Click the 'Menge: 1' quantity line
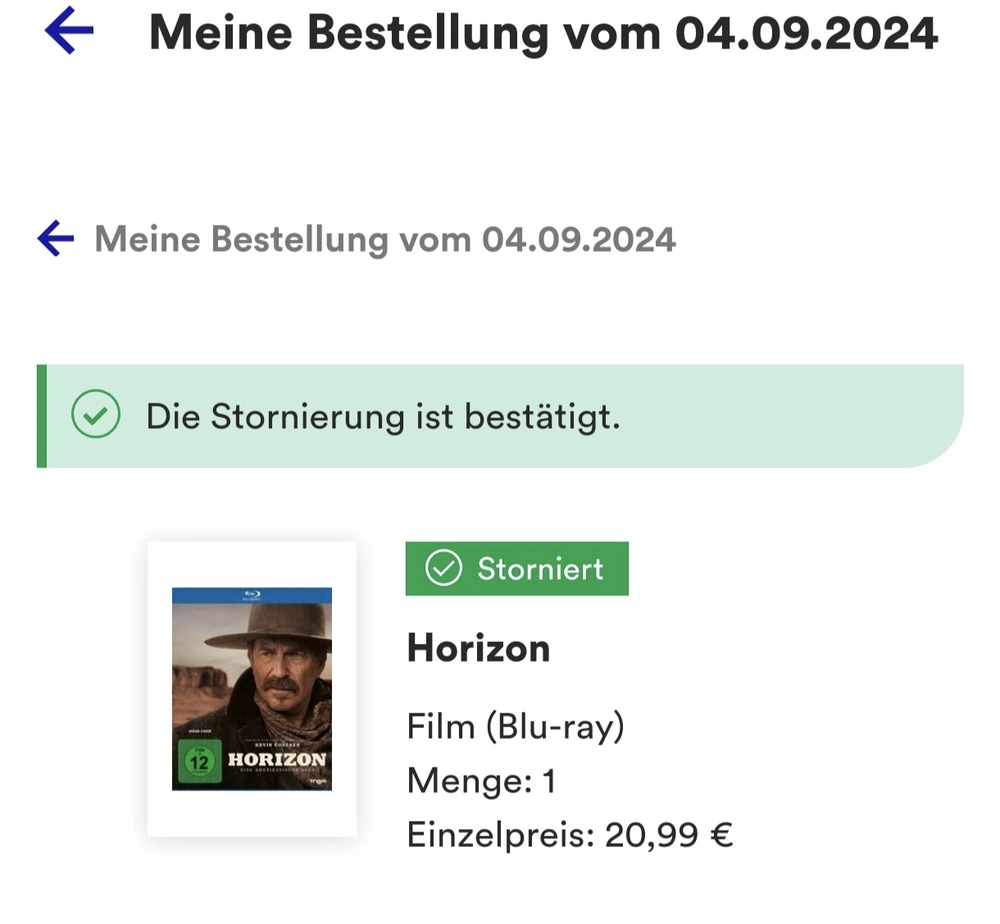This screenshot has height=924, width=1000. (x=480, y=780)
